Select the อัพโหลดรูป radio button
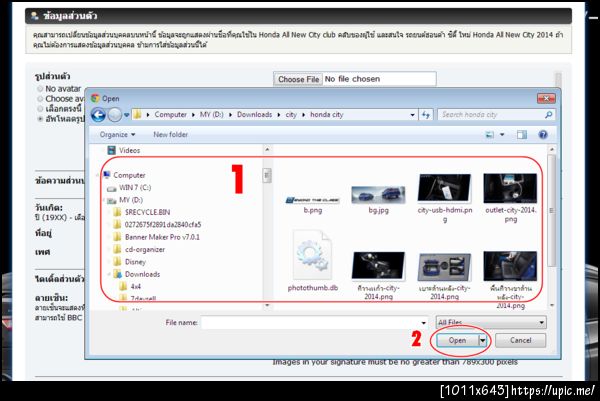 (40, 119)
